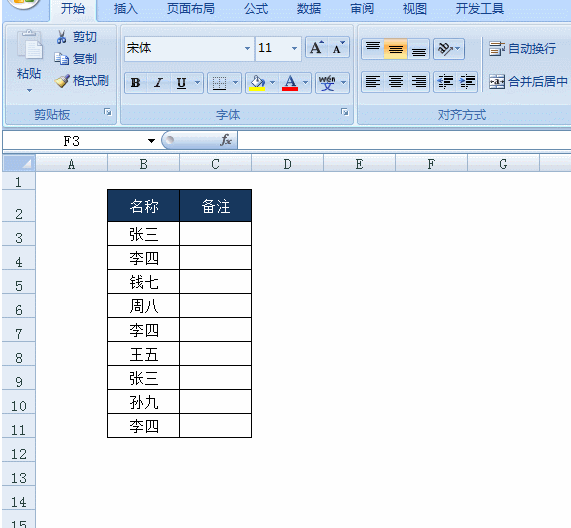This screenshot has height=528, width=571.
Task: Click the Copy icon
Action: coord(61,59)
